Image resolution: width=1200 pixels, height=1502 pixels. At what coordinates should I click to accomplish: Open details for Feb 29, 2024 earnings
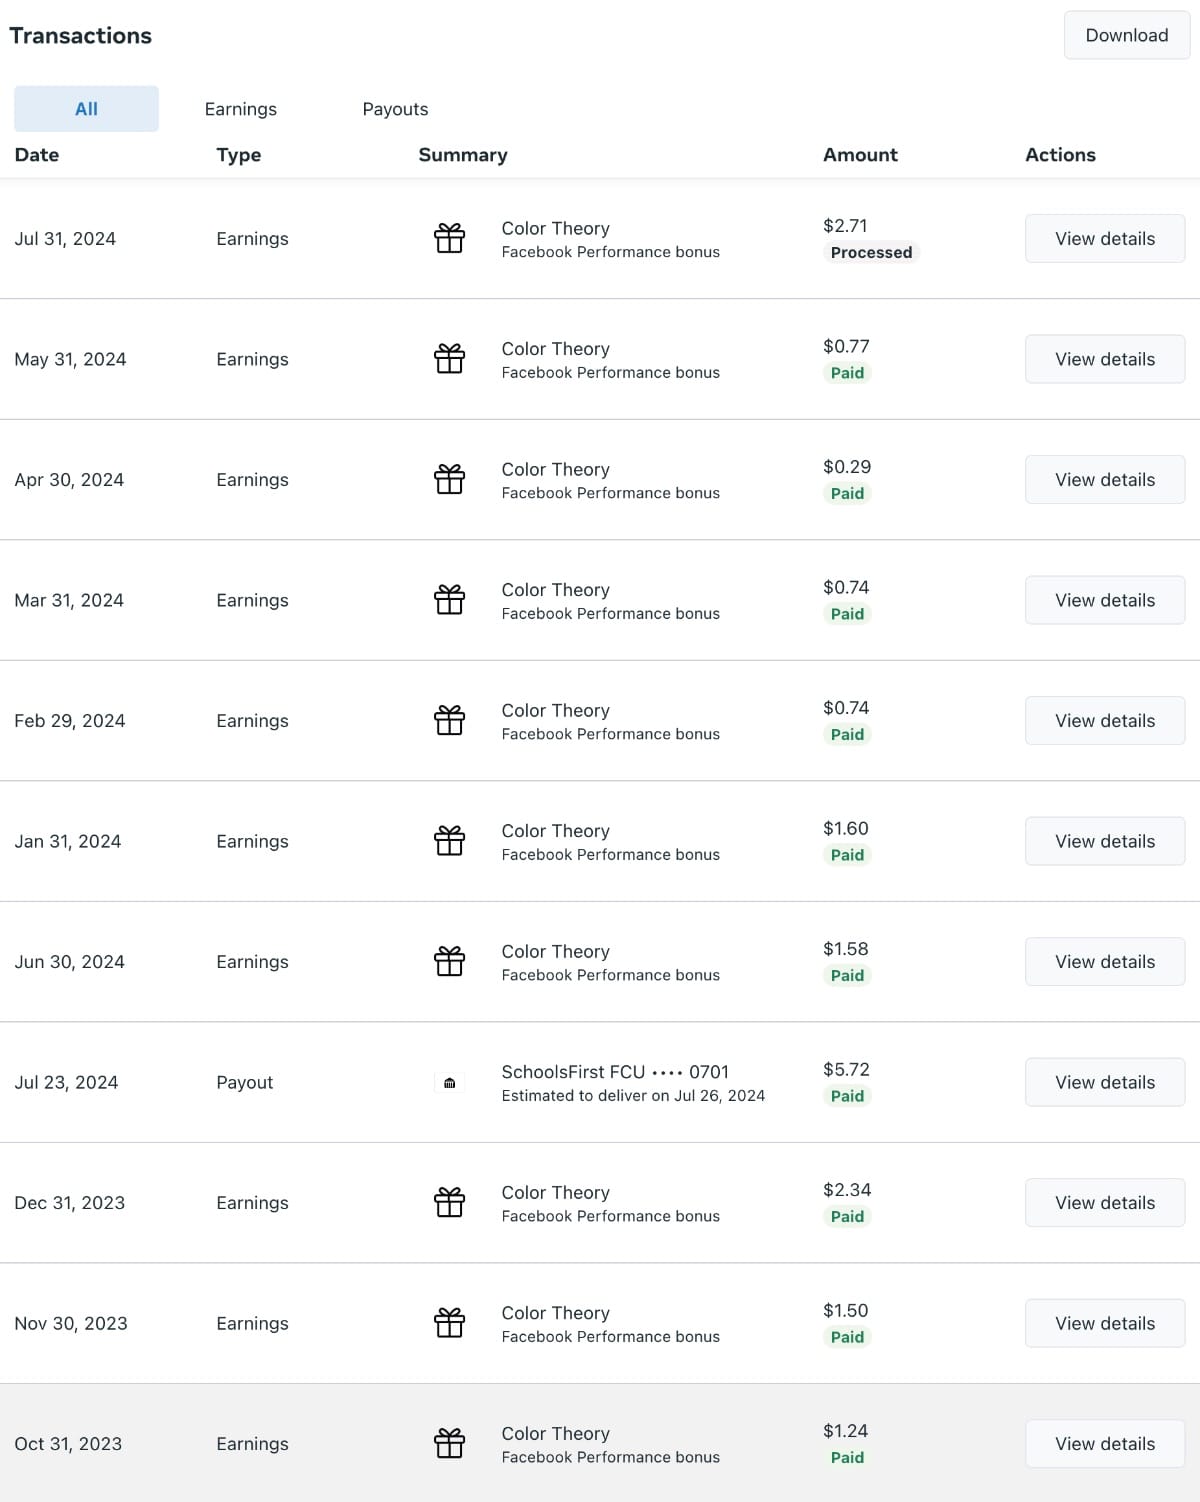point(1104,721)
